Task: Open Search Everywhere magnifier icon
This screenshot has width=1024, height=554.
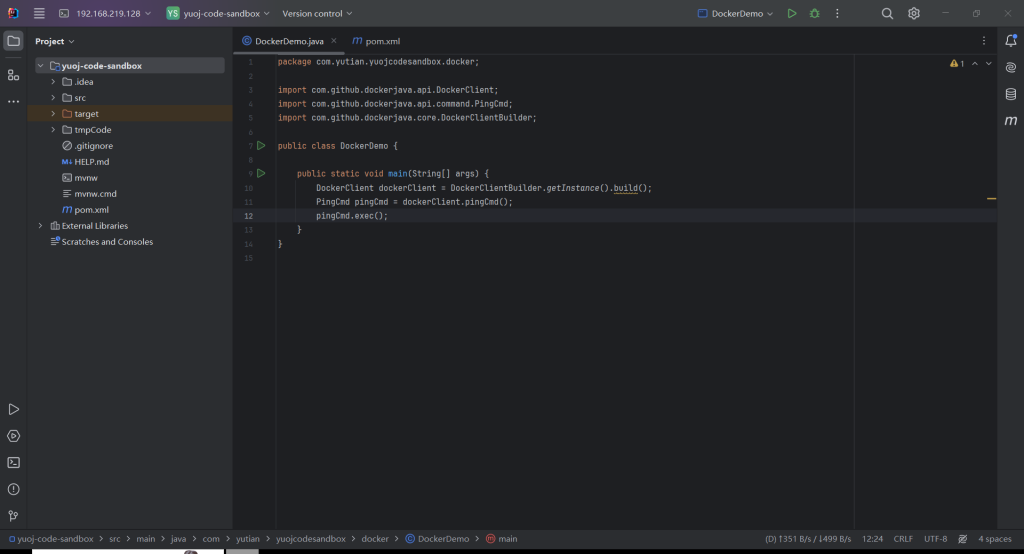Action: 887,14
